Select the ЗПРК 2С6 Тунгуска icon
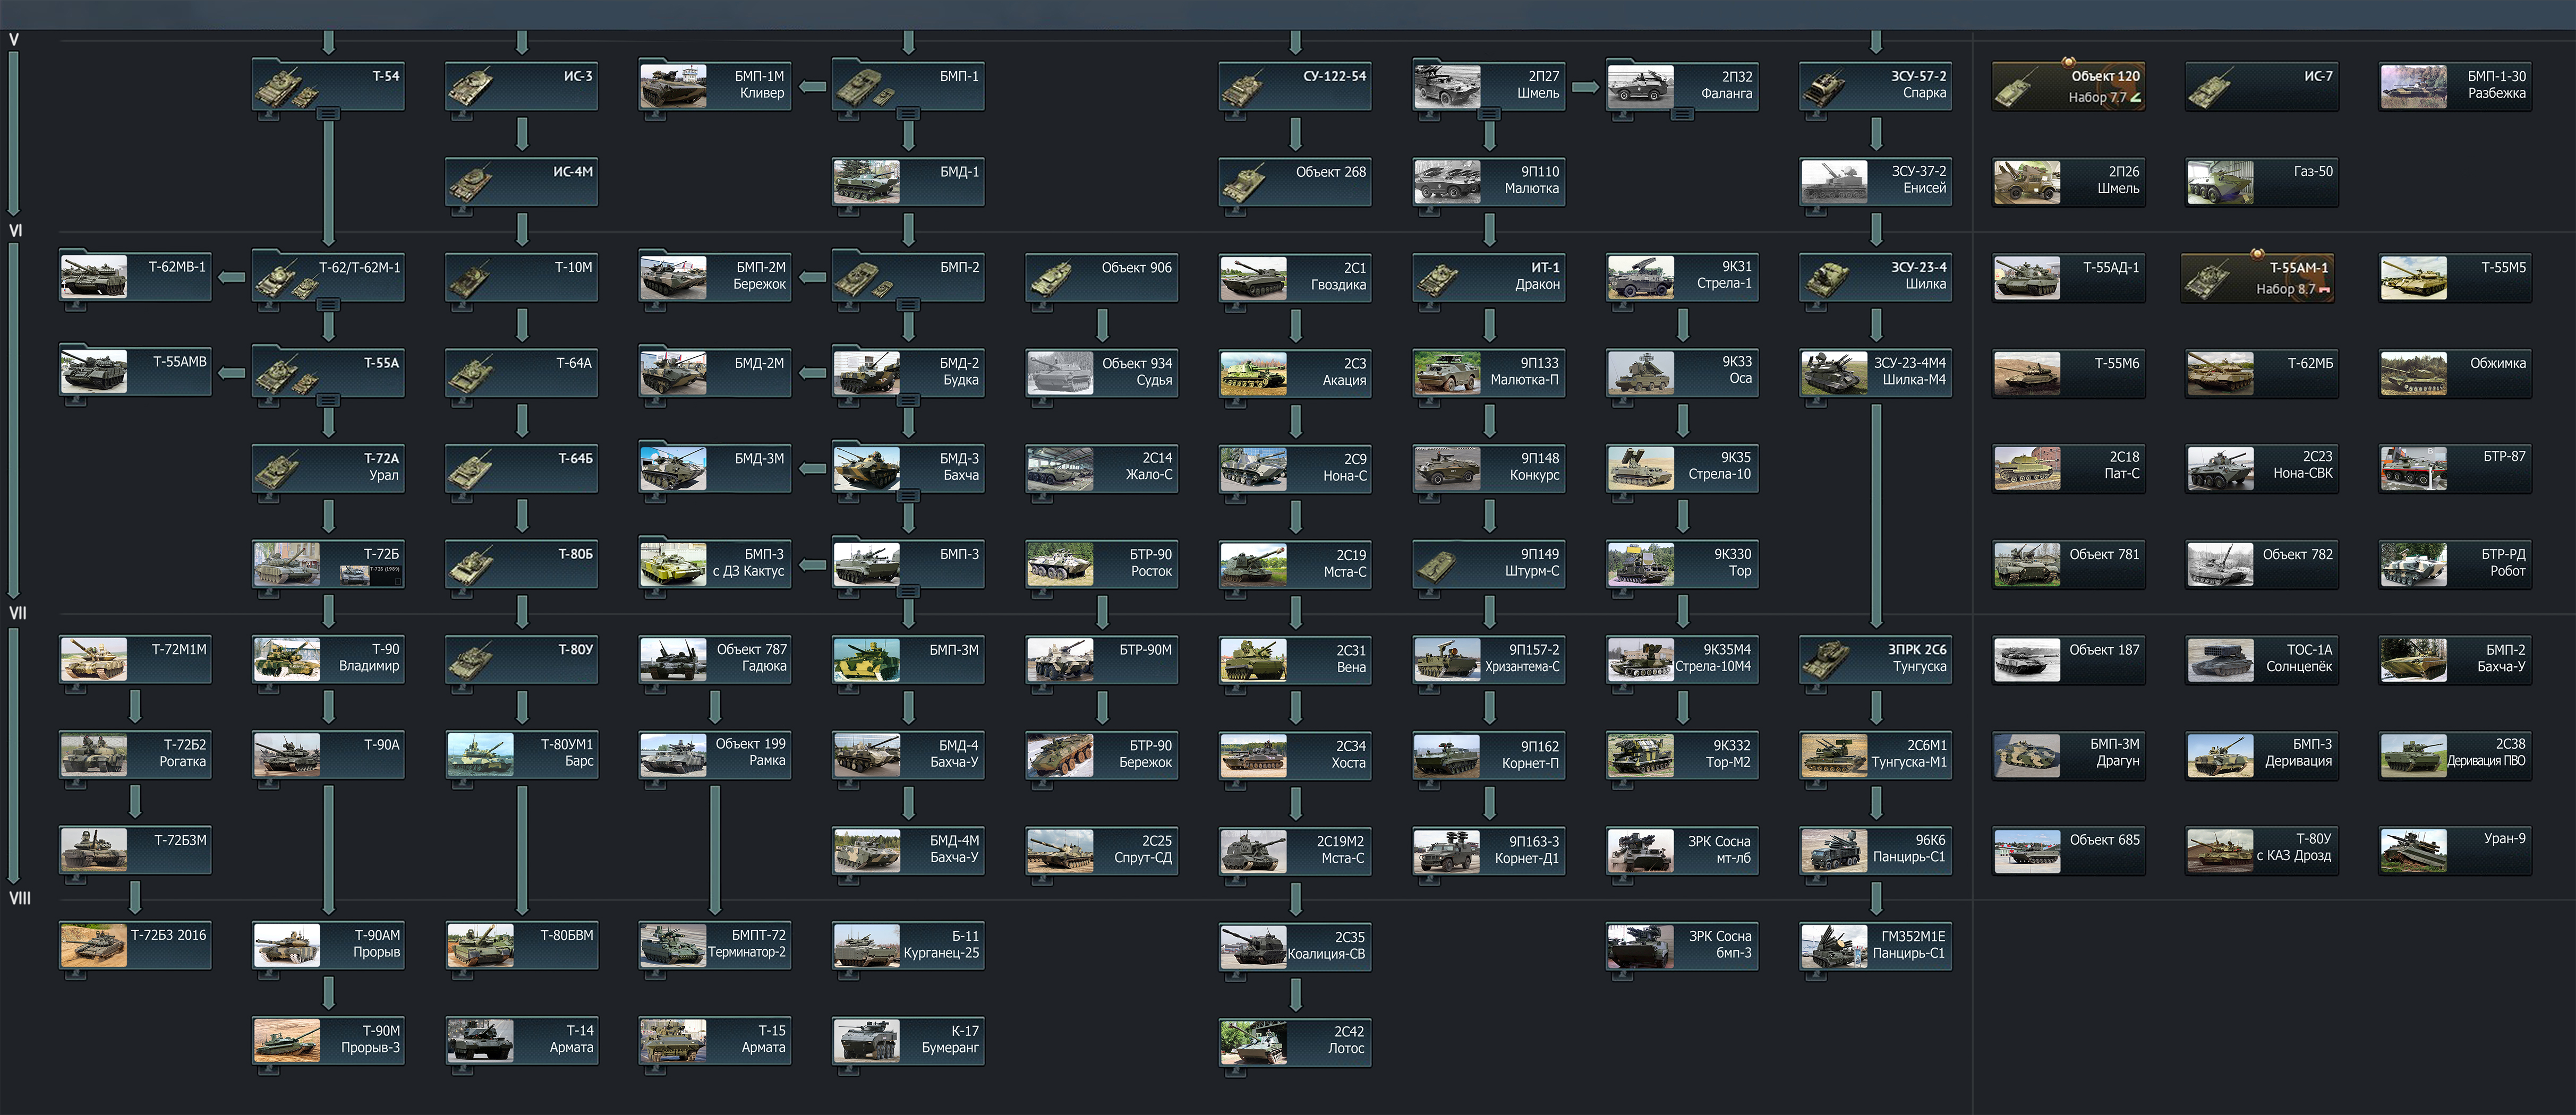The image size is (2576, 1115). pos(1826,659)
